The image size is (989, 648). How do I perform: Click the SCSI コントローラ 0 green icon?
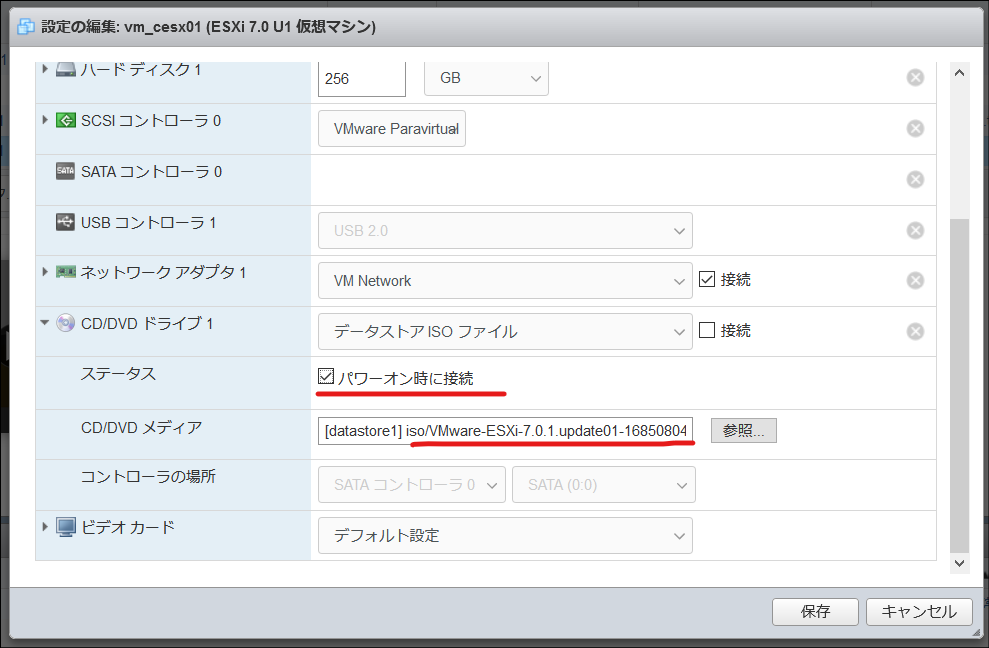(66, 120)
